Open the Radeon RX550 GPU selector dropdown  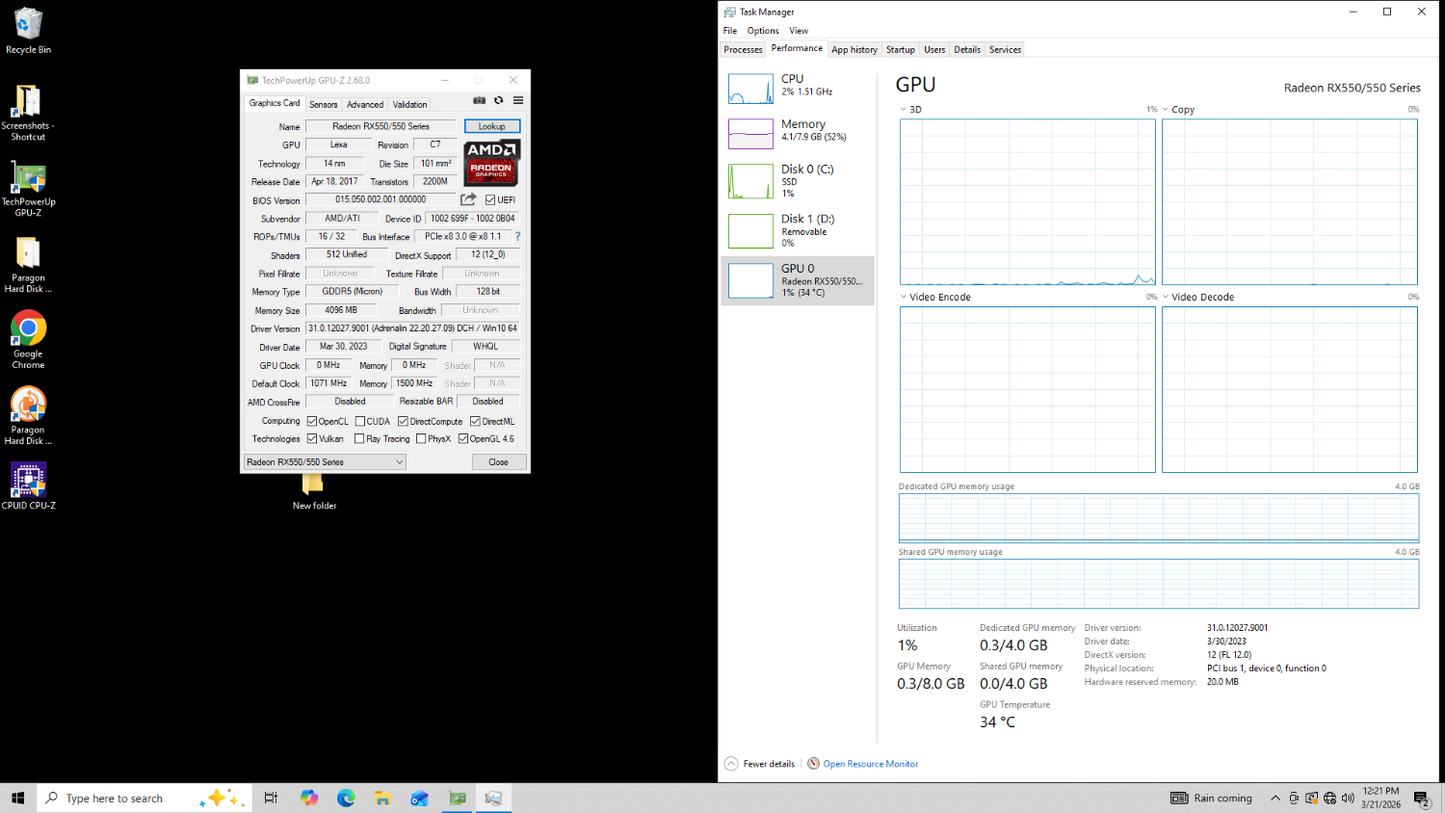tap(325, 462)
